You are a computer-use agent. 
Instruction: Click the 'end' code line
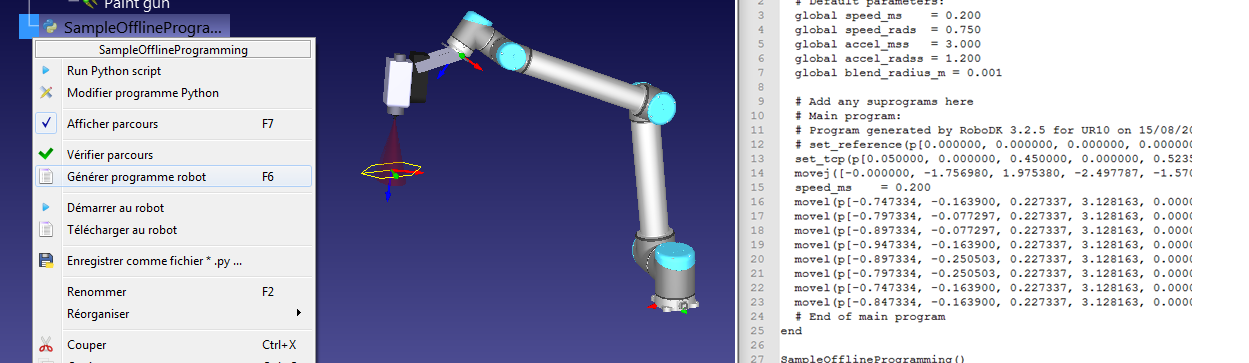click(x=790, y=330)
